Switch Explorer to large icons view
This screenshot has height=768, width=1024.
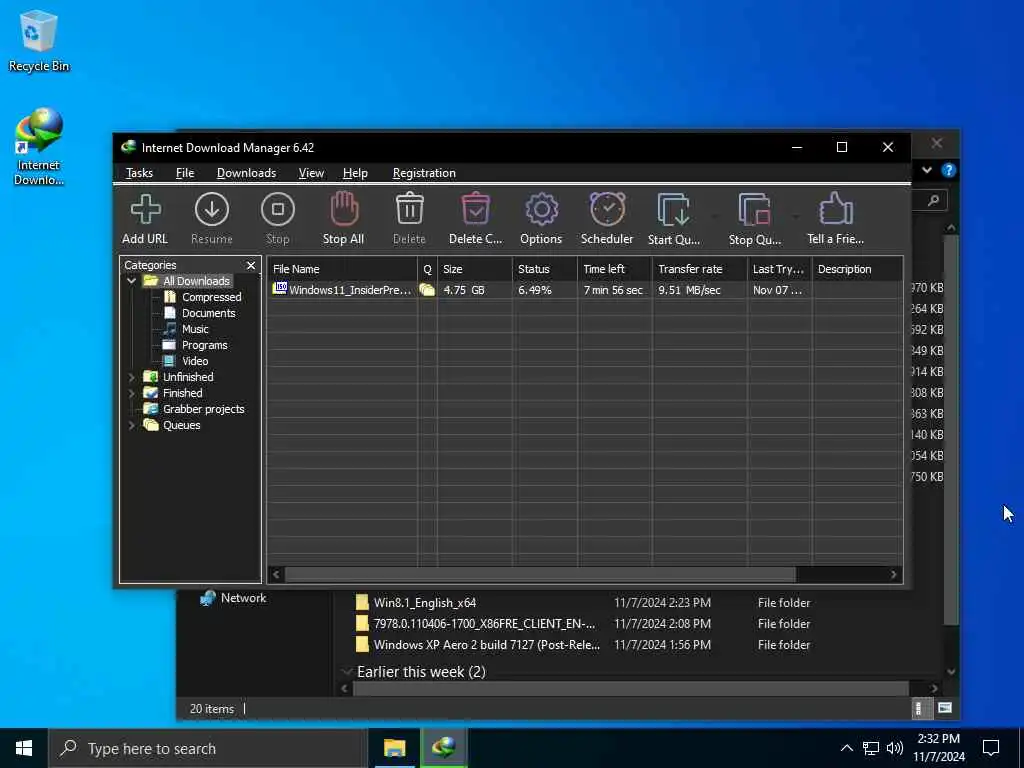click(x=944, y=708)
